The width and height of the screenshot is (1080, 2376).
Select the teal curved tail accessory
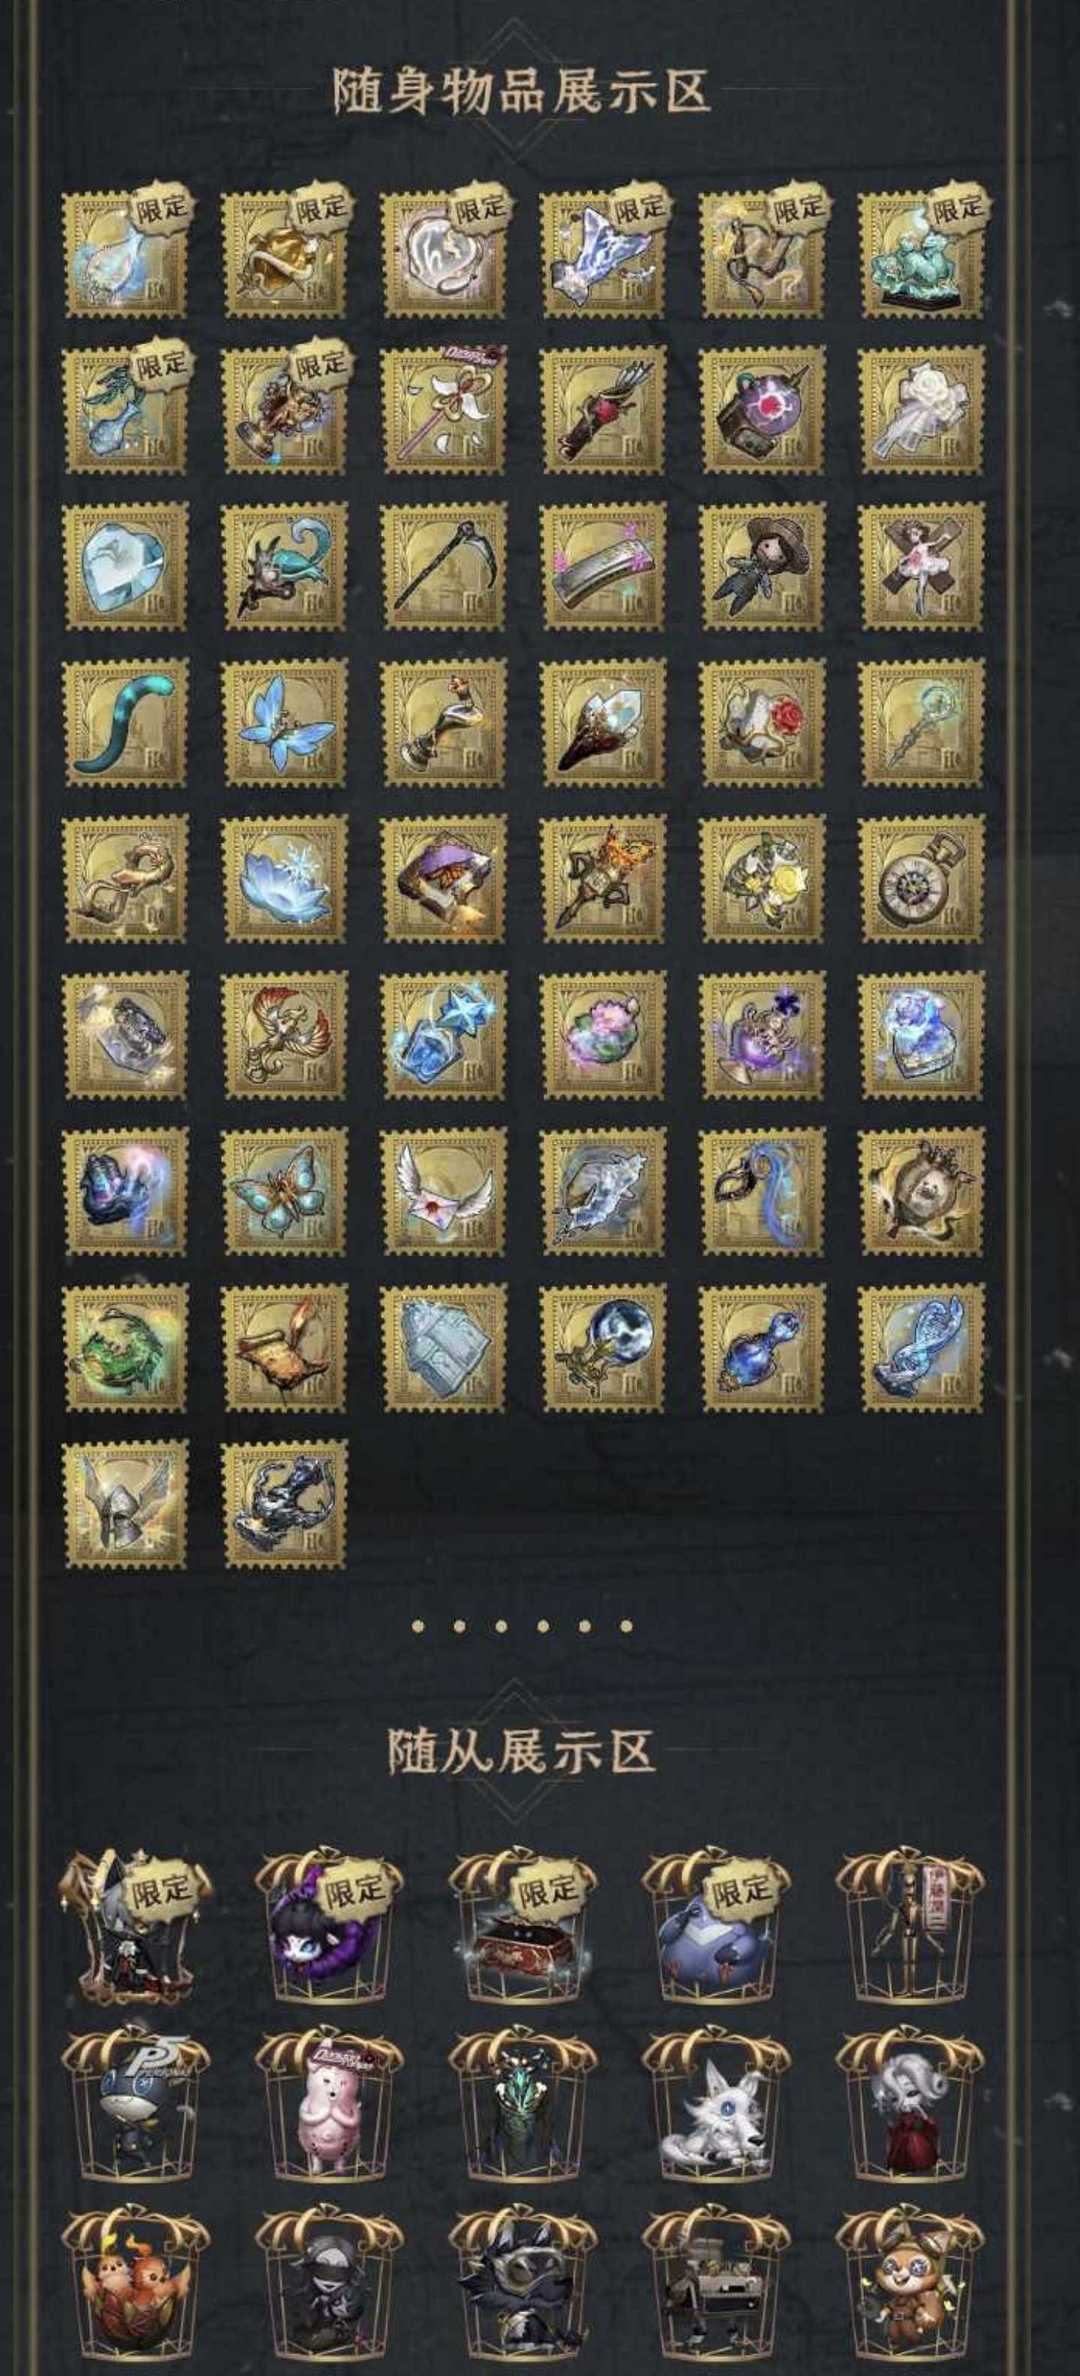coord(125,722)
